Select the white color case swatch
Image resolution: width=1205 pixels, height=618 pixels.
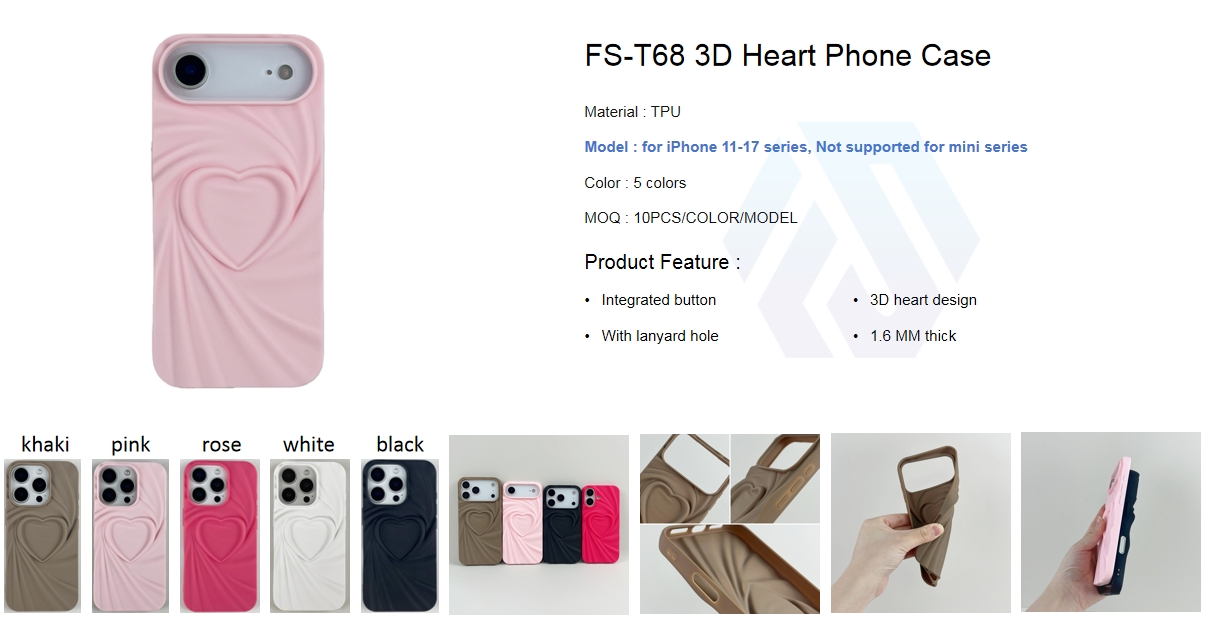(x=309, y=536)
